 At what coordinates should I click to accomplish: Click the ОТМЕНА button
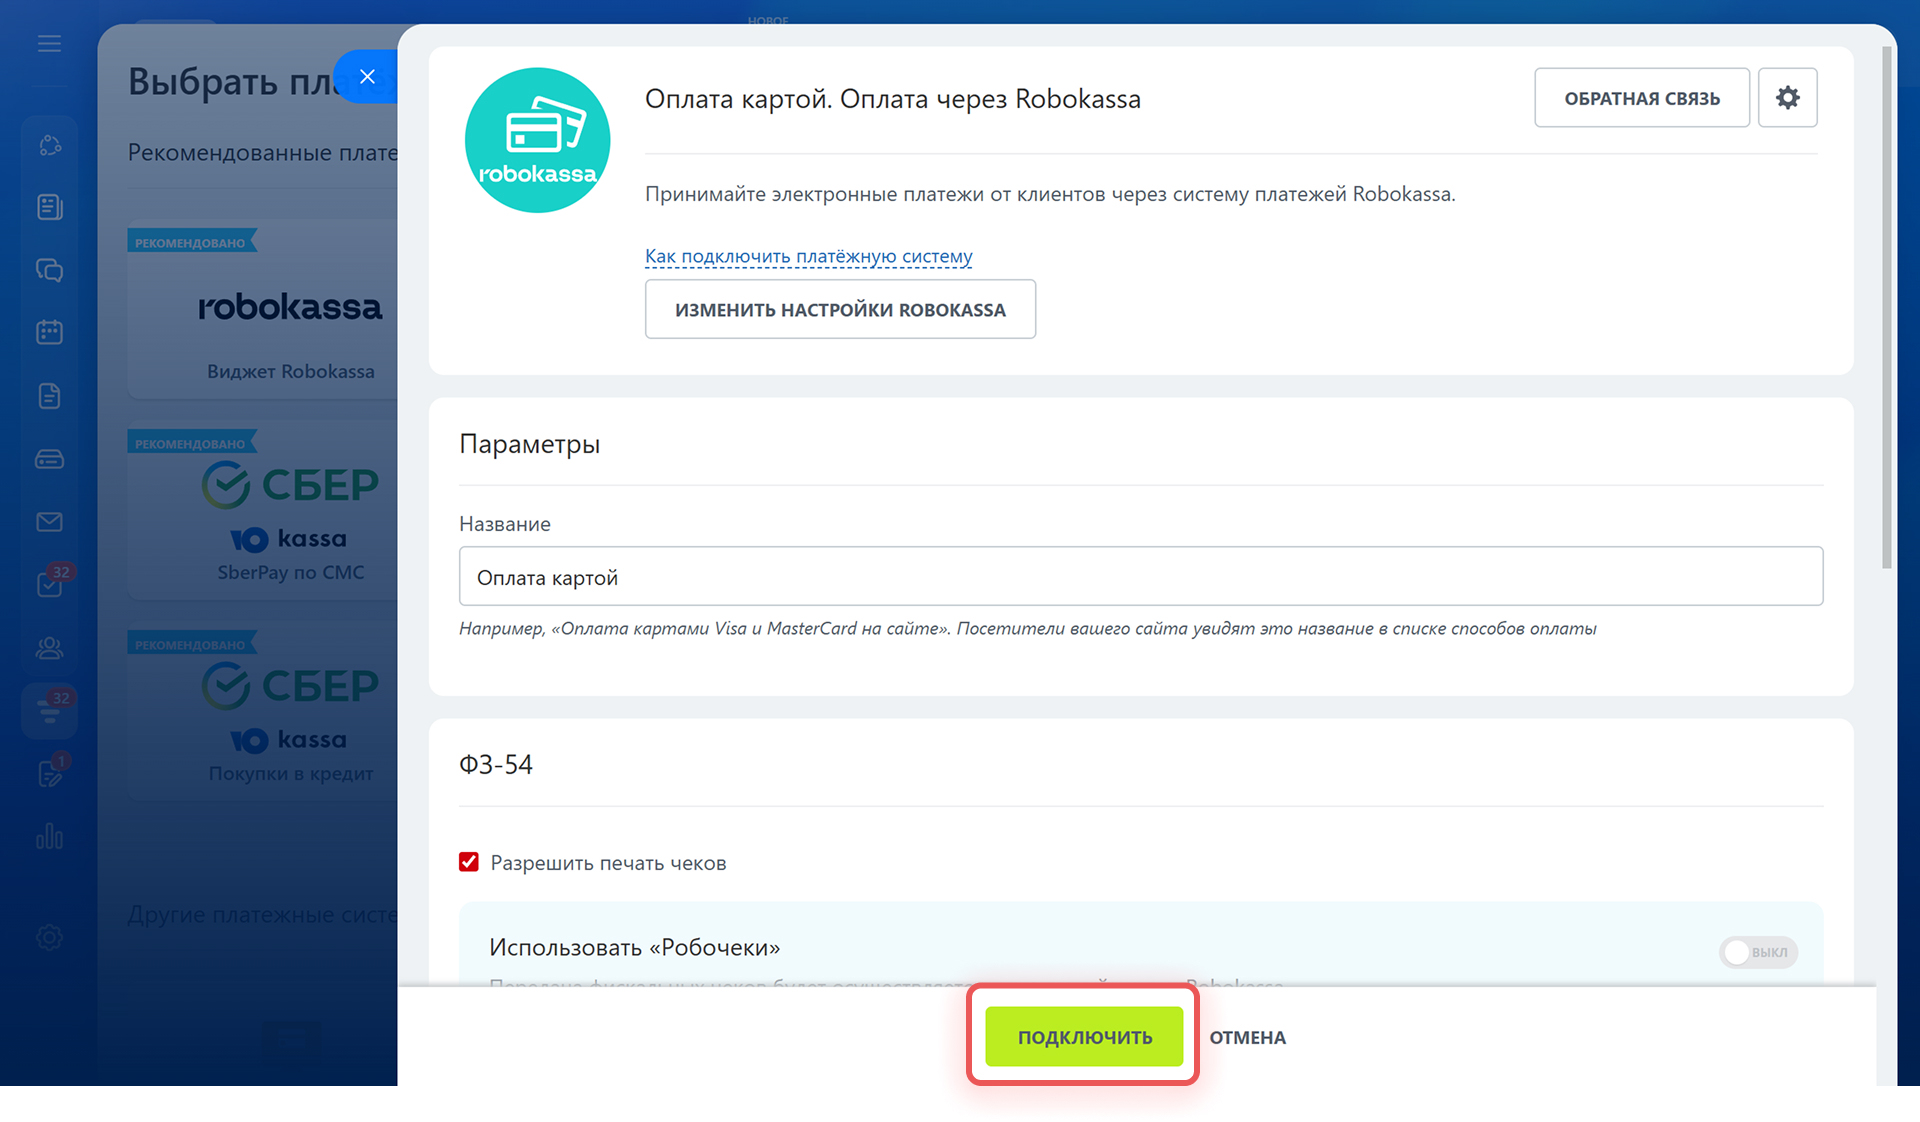tap(1247, 1038)
